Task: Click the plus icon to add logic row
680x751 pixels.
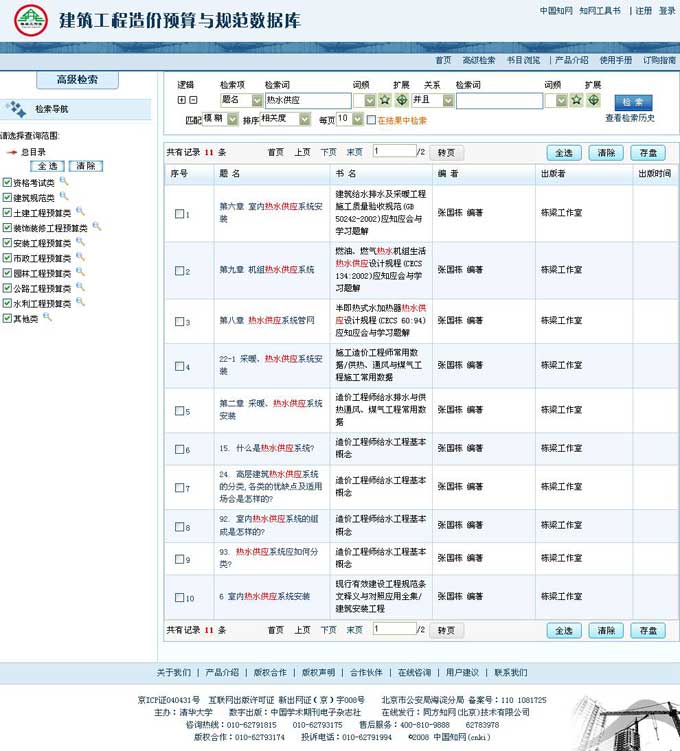Action: click(x=182, y=100)
